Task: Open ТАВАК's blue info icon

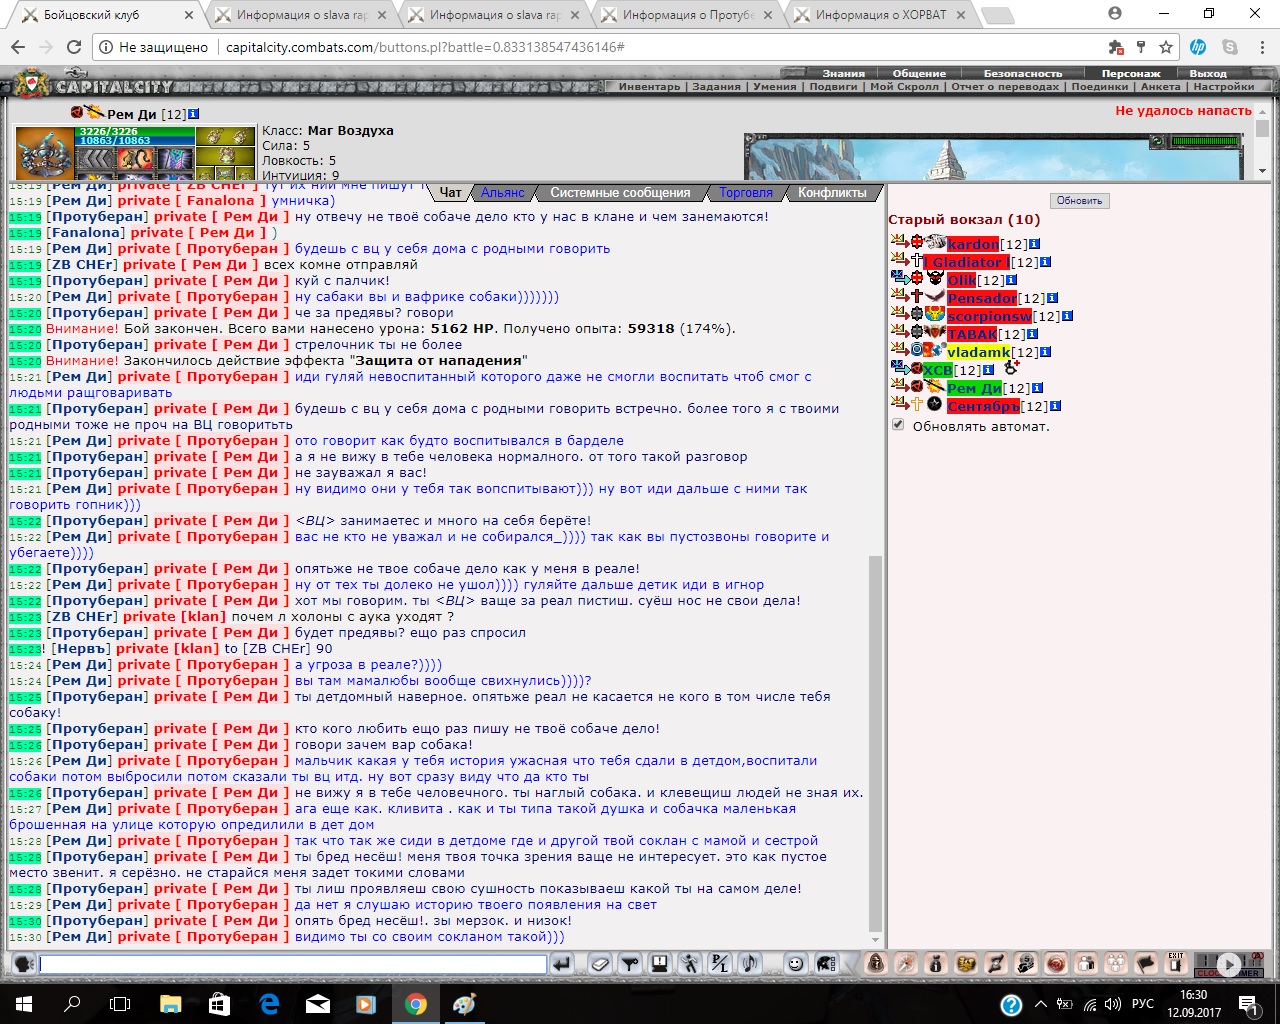Action: pyautogui.click(x=1033, y=334)
